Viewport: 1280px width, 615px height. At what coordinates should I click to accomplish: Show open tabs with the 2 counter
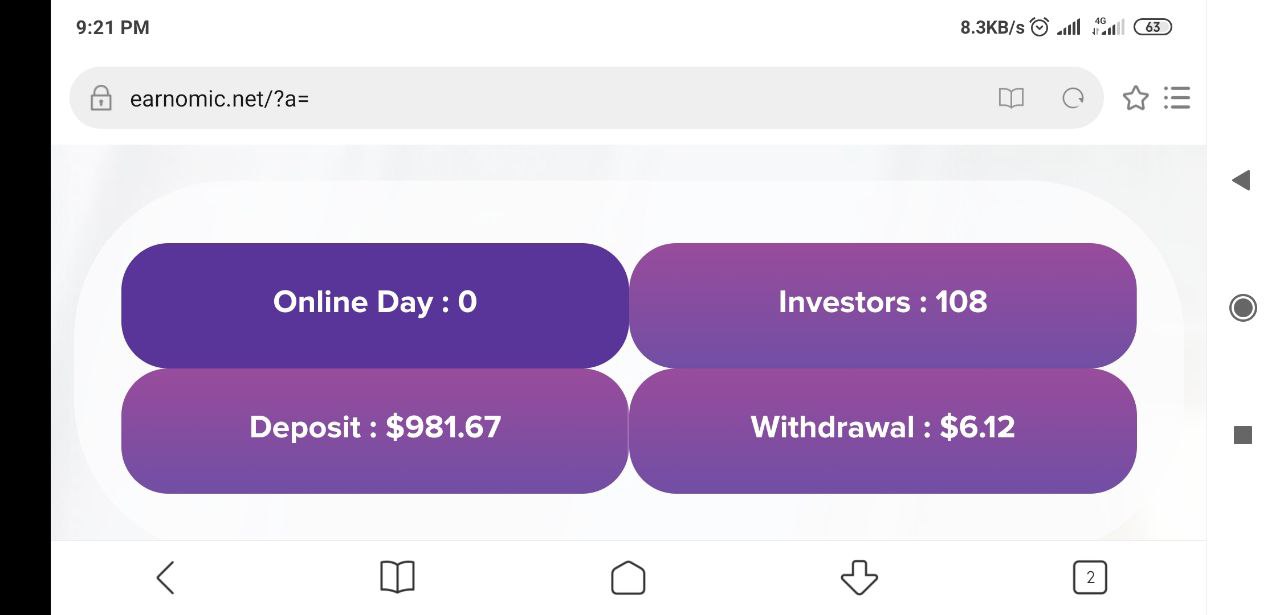coord(1090,577)
